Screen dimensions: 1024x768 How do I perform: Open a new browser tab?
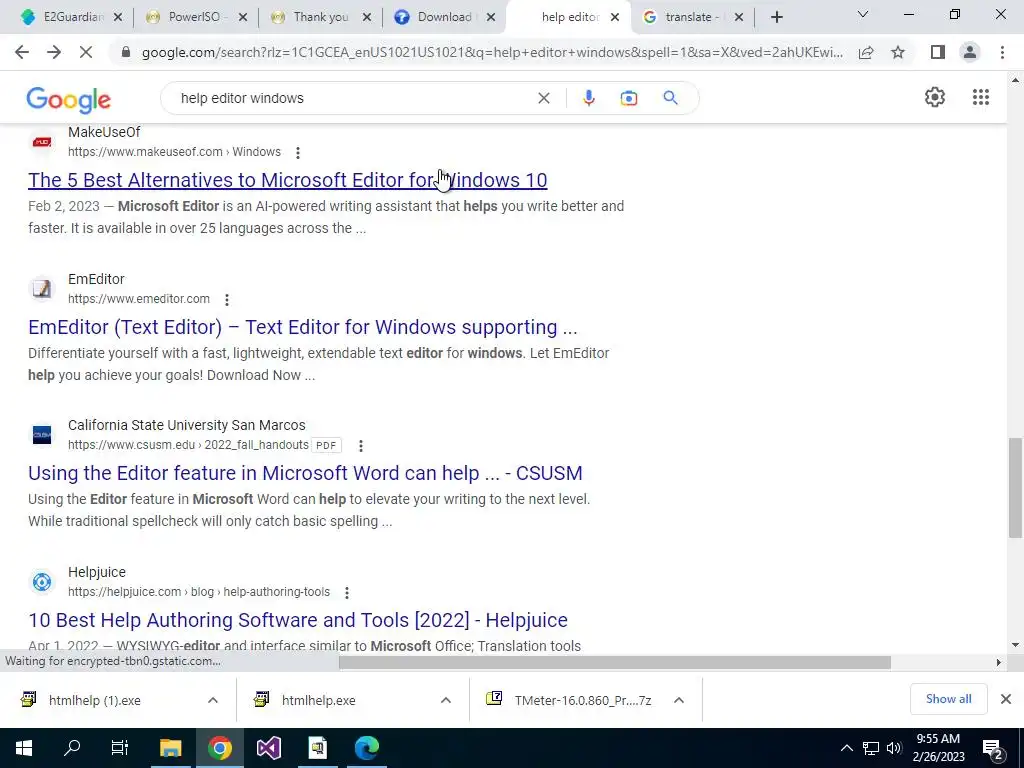pyautogui.click(x=776, y=18)
